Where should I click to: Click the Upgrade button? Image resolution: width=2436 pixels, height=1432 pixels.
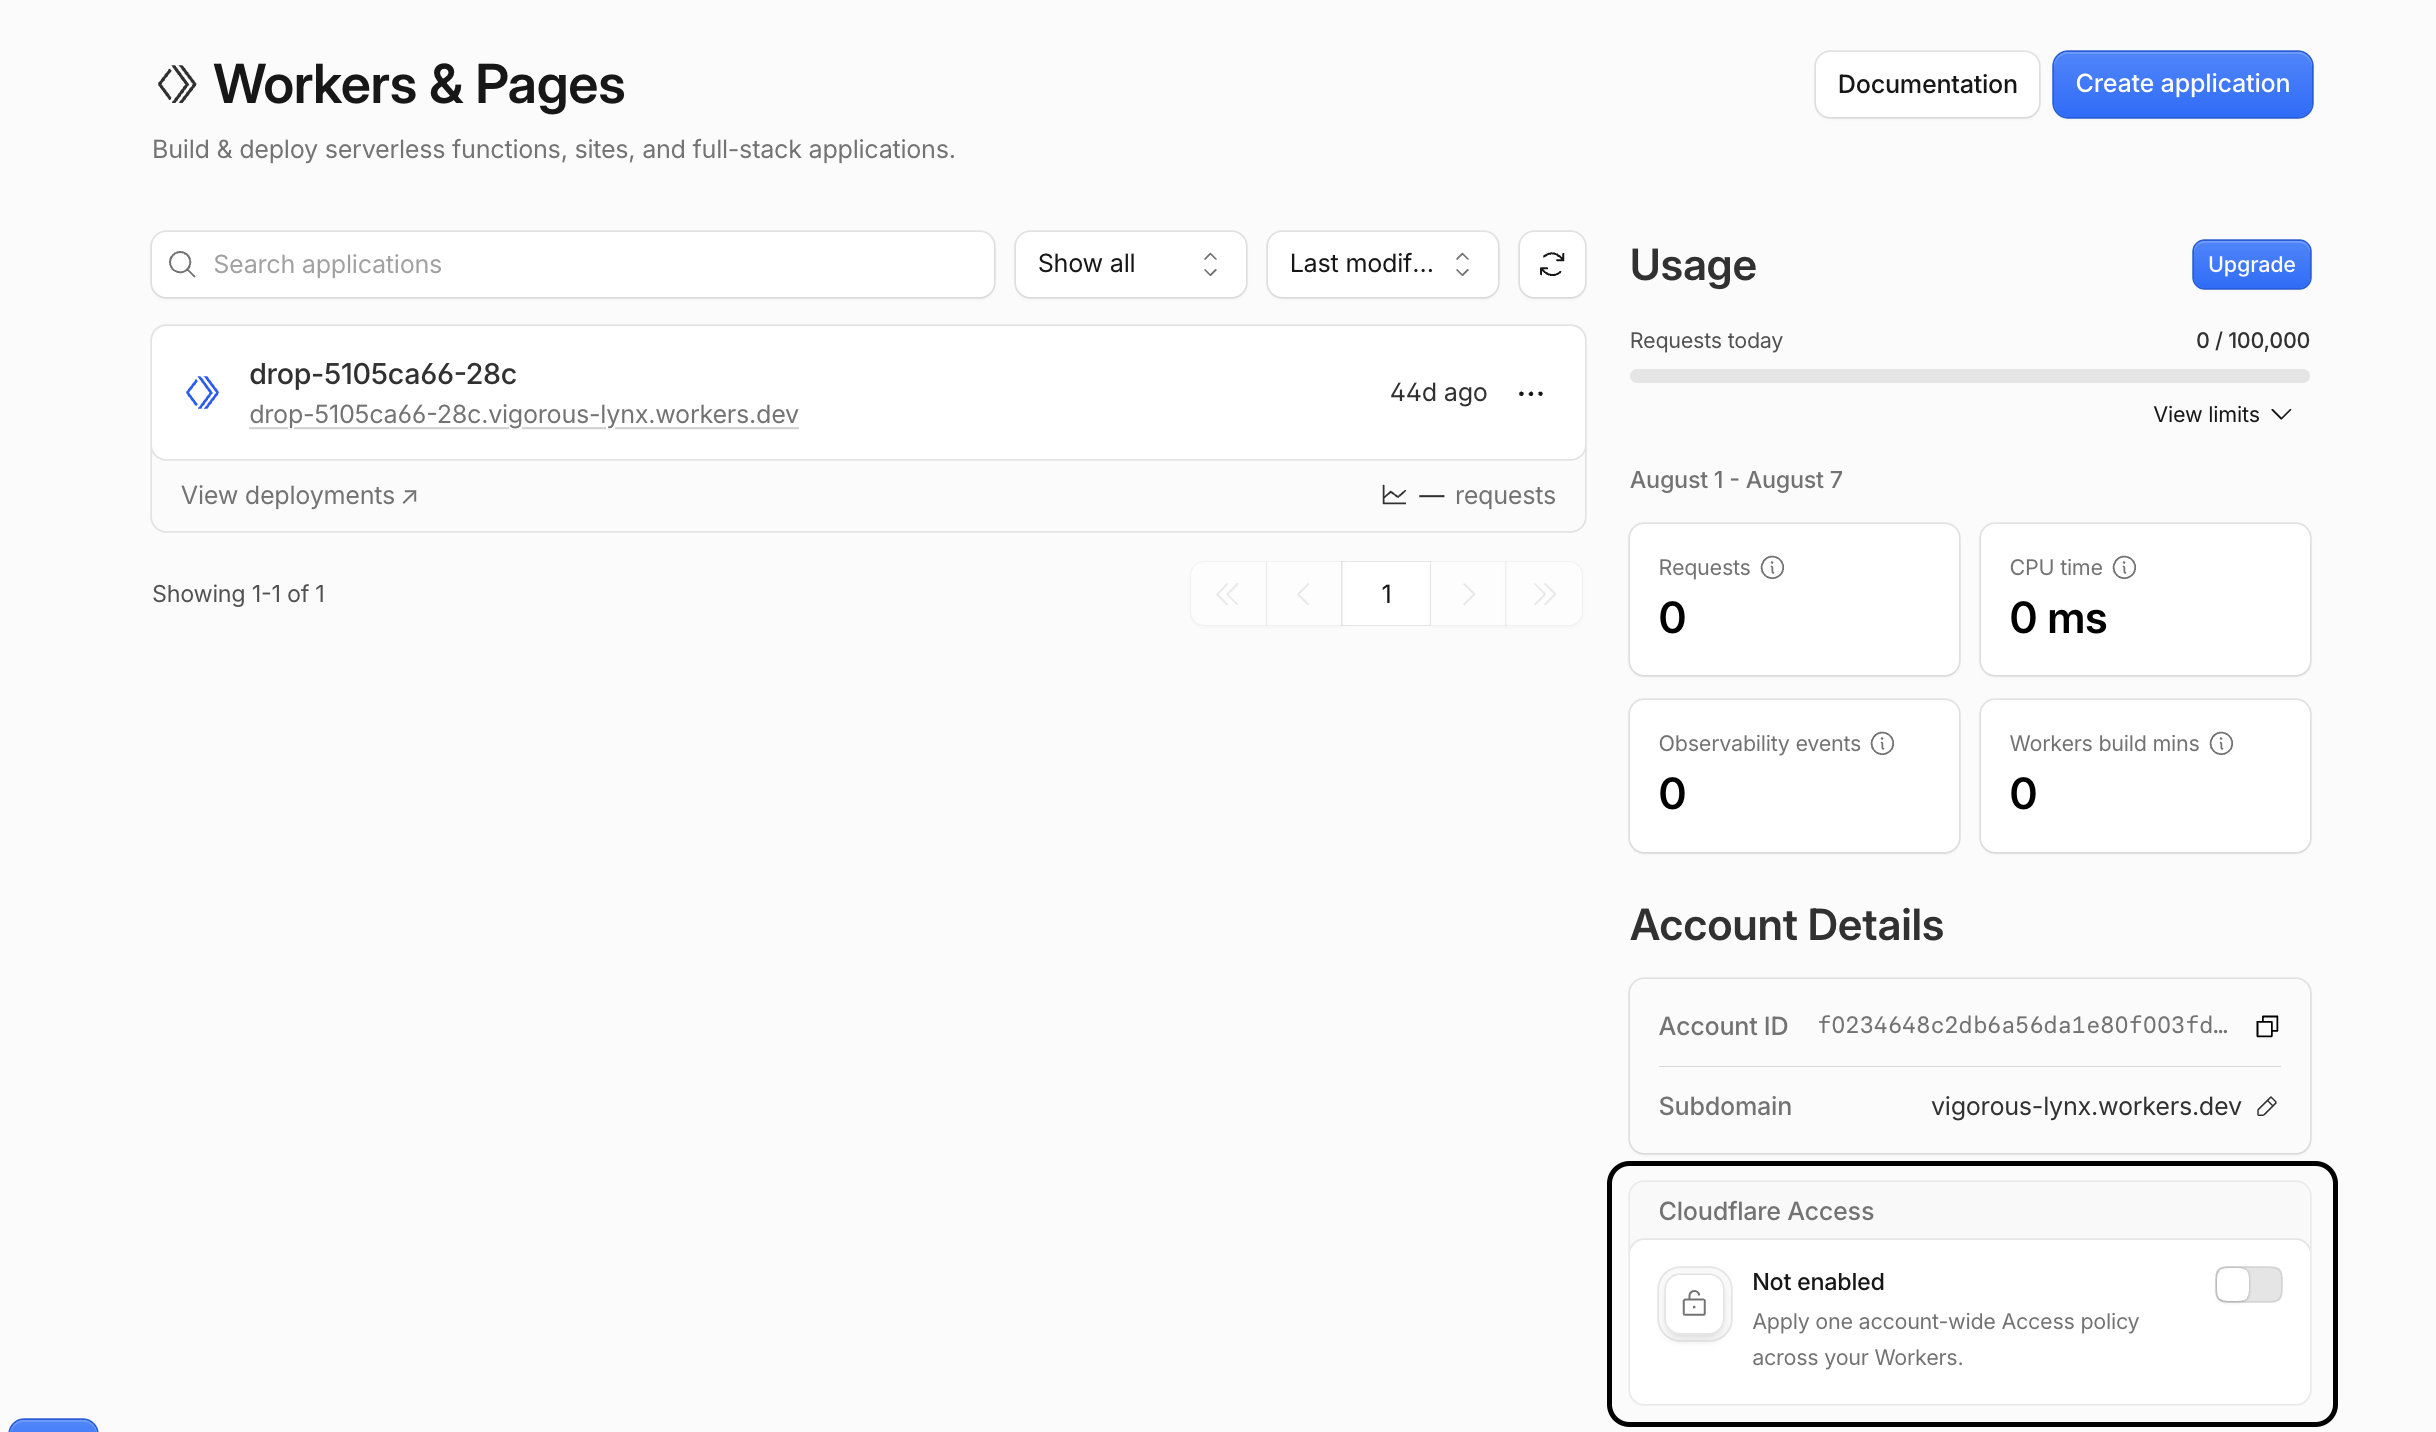click(x=2251, y=264)
